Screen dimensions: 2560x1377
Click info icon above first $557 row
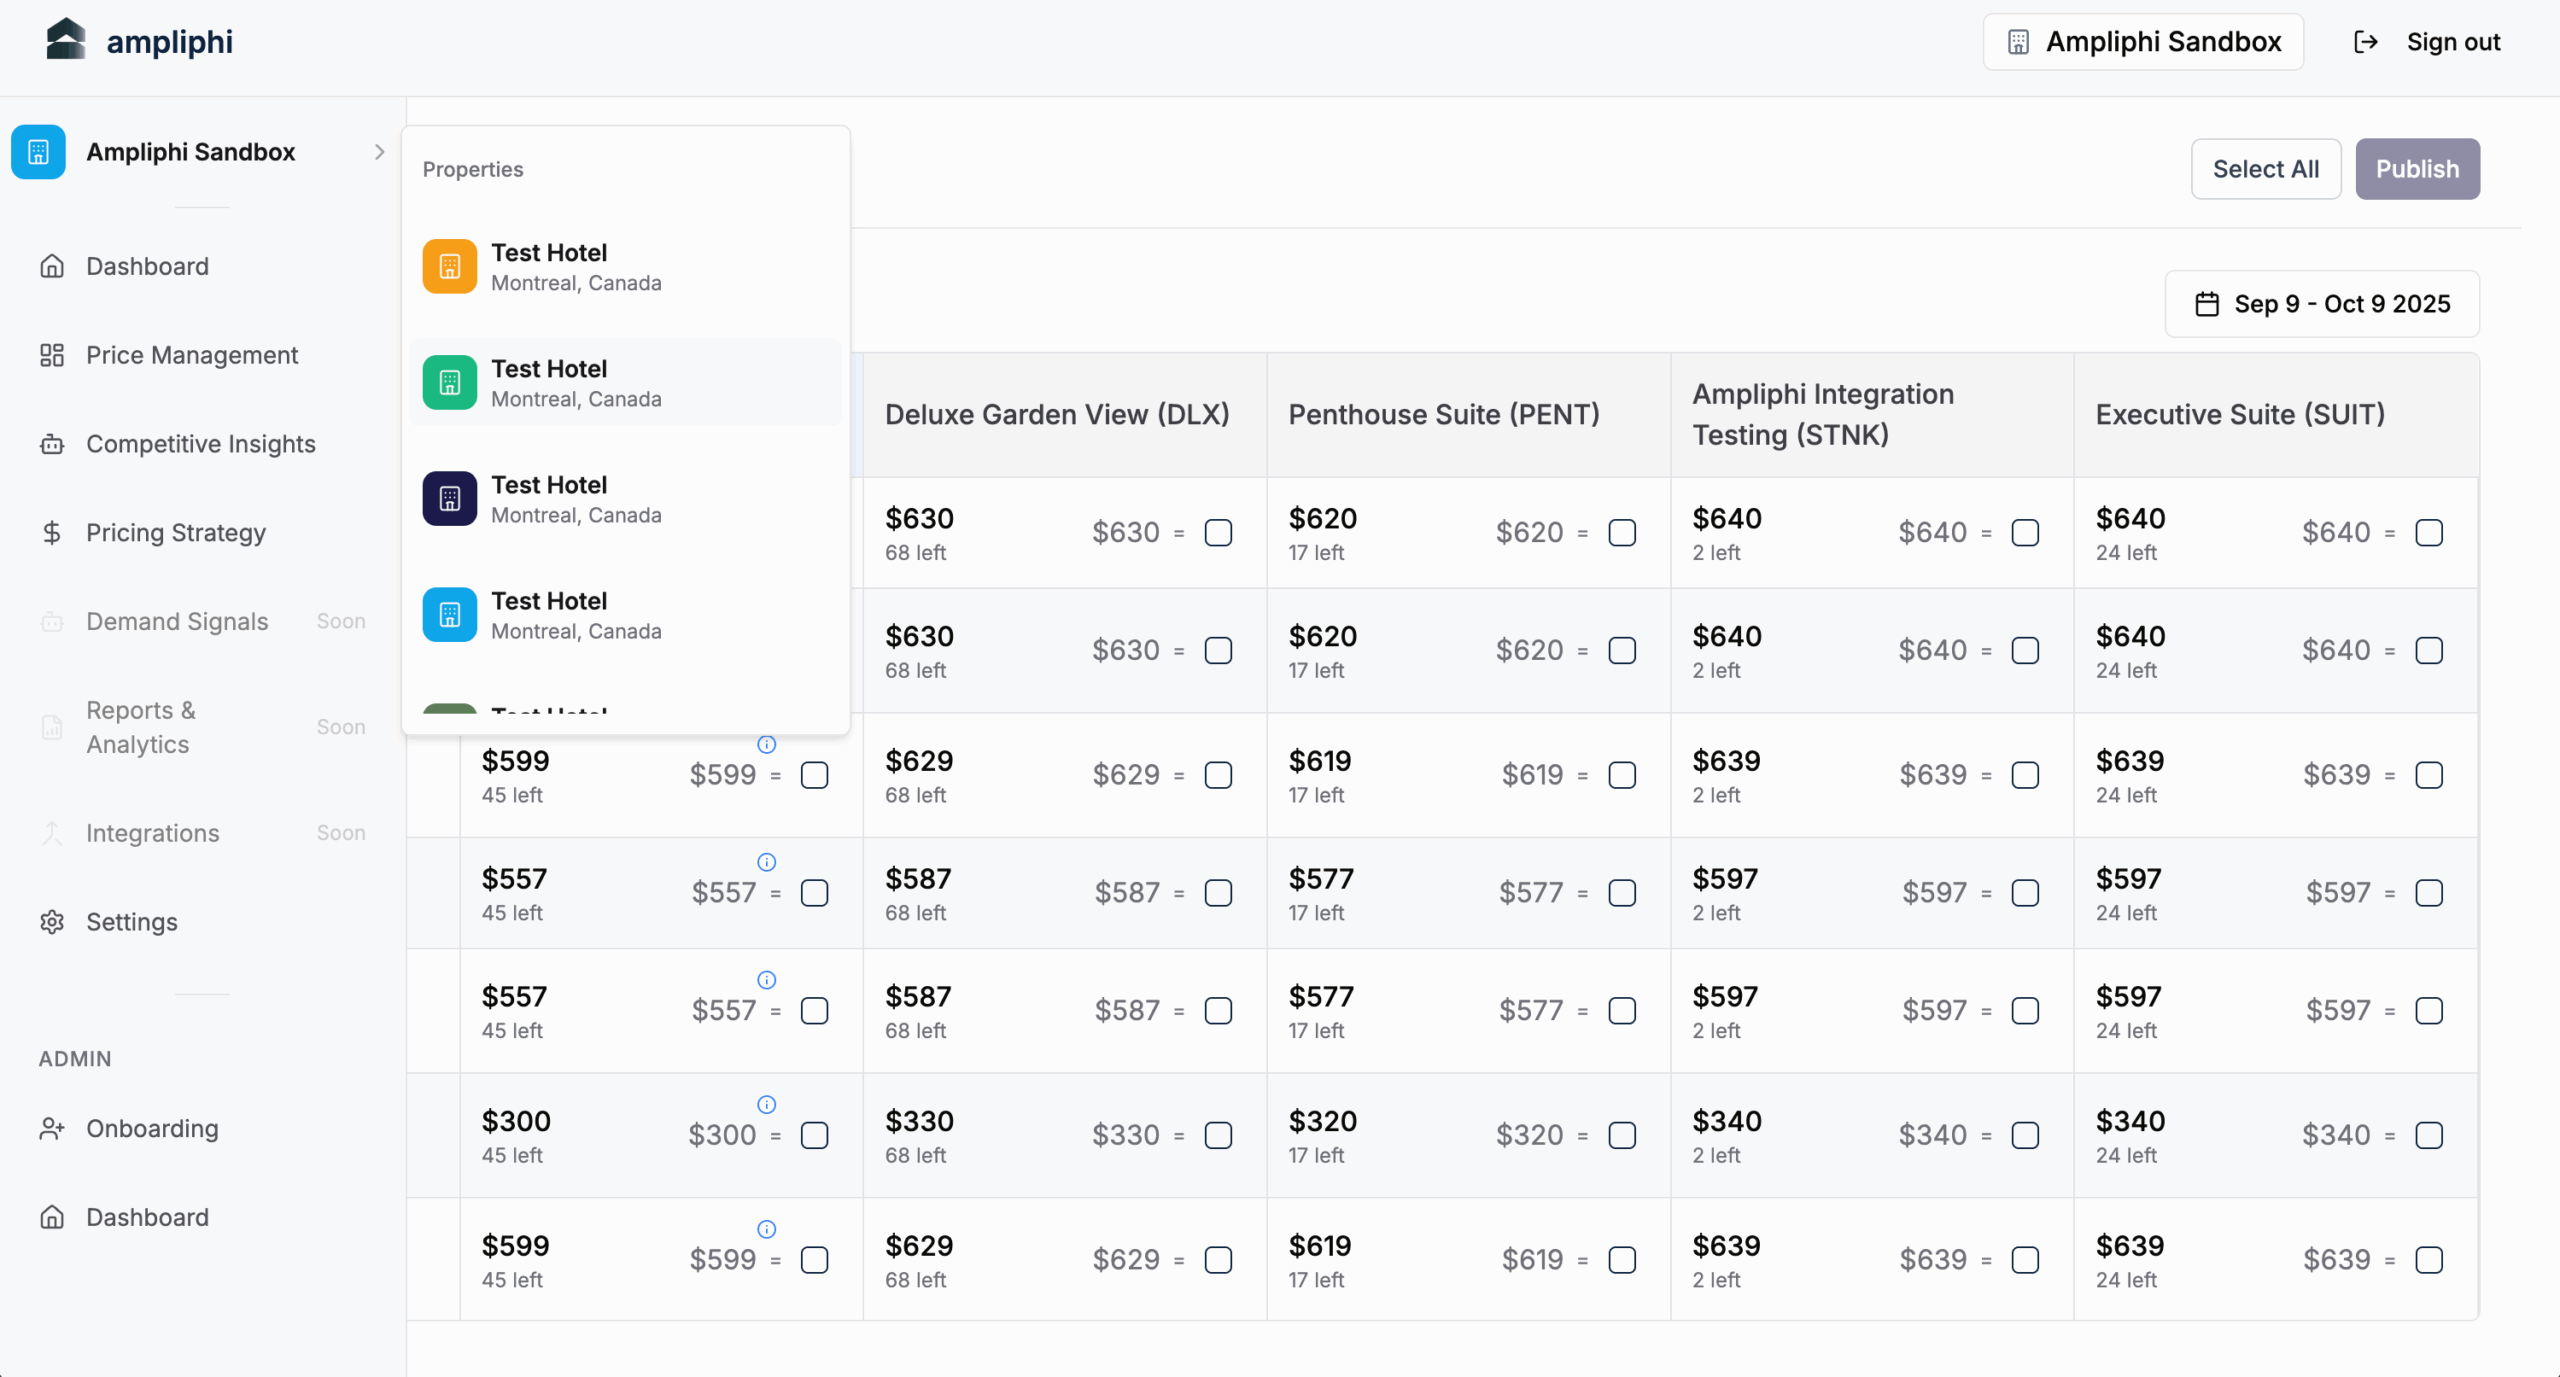[767, 862]
